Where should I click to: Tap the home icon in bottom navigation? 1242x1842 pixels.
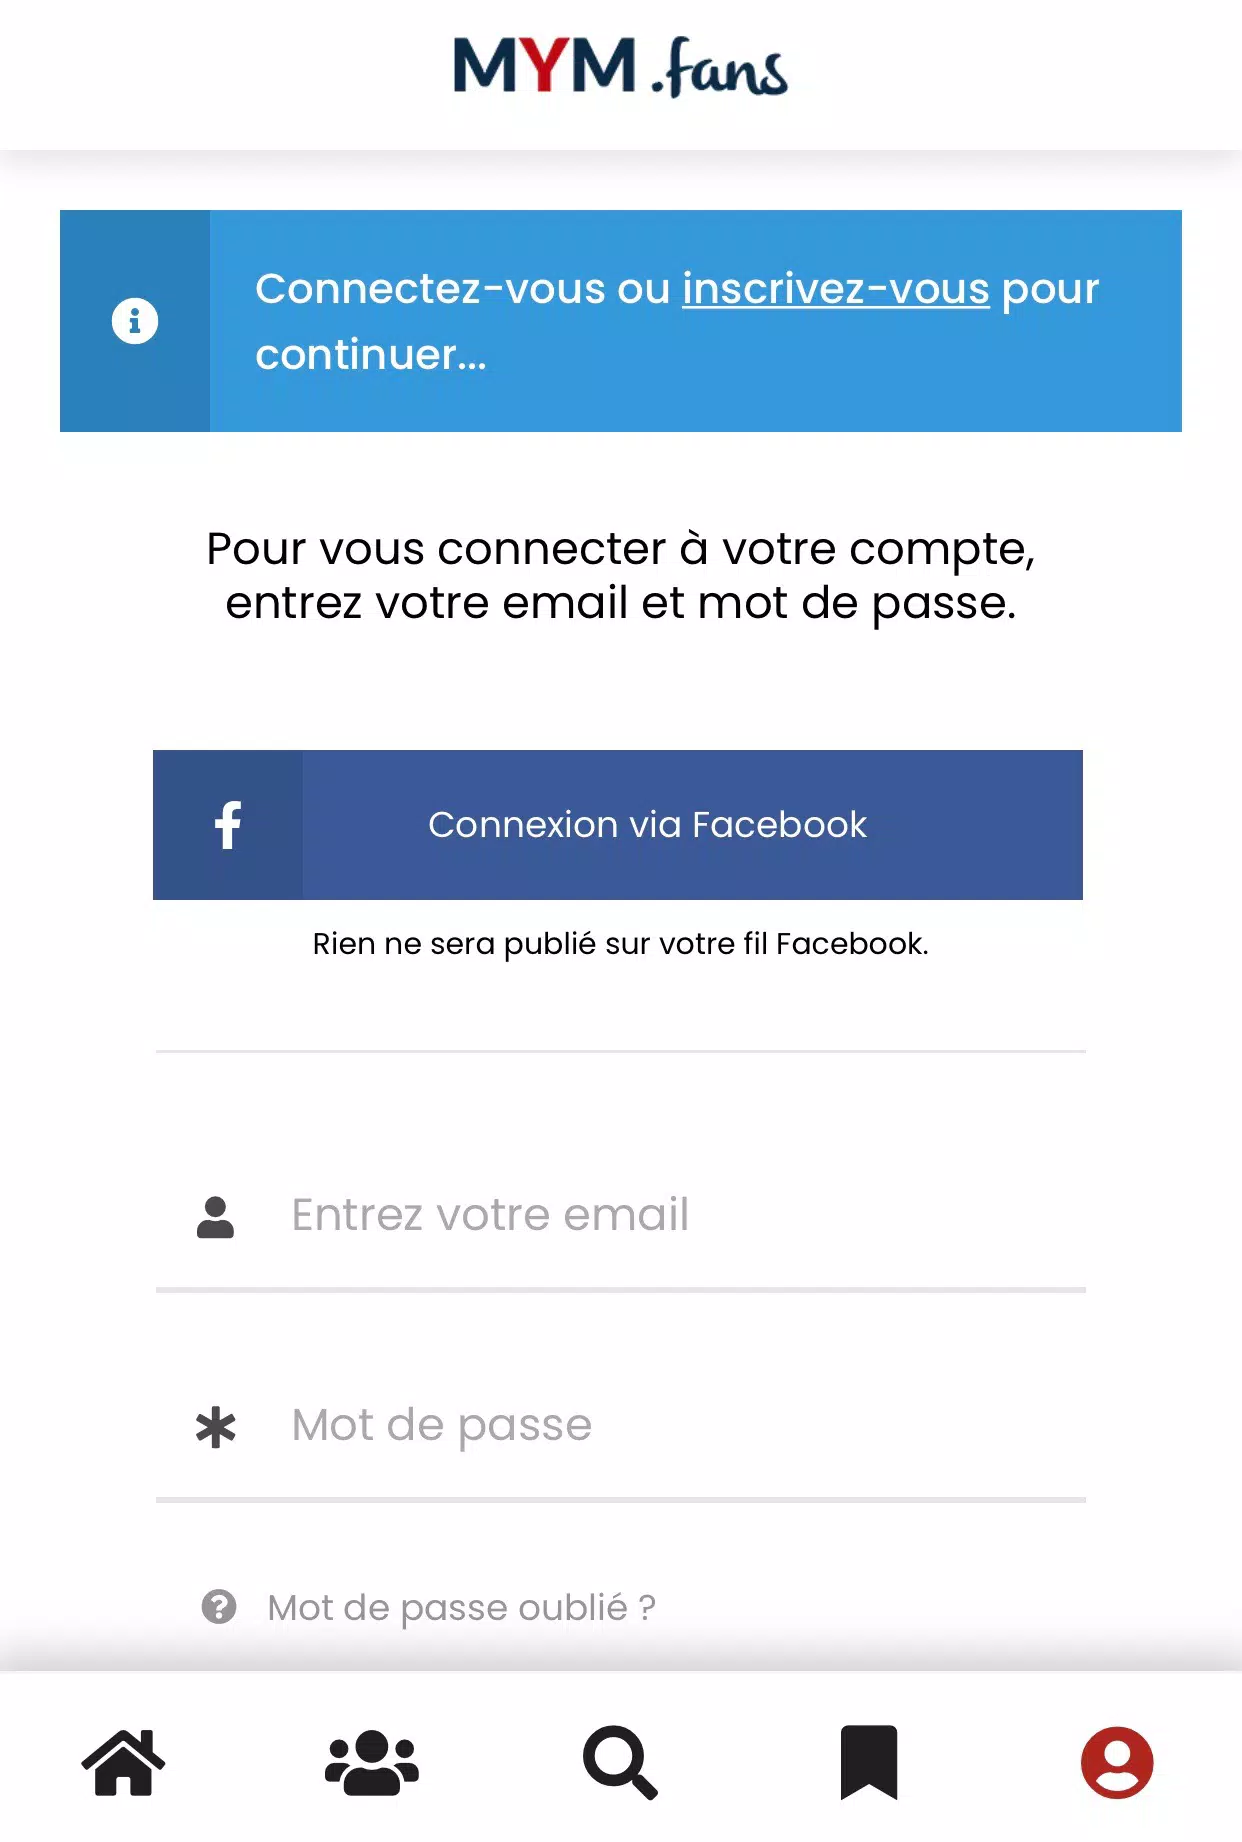(x=123, y=1762)
